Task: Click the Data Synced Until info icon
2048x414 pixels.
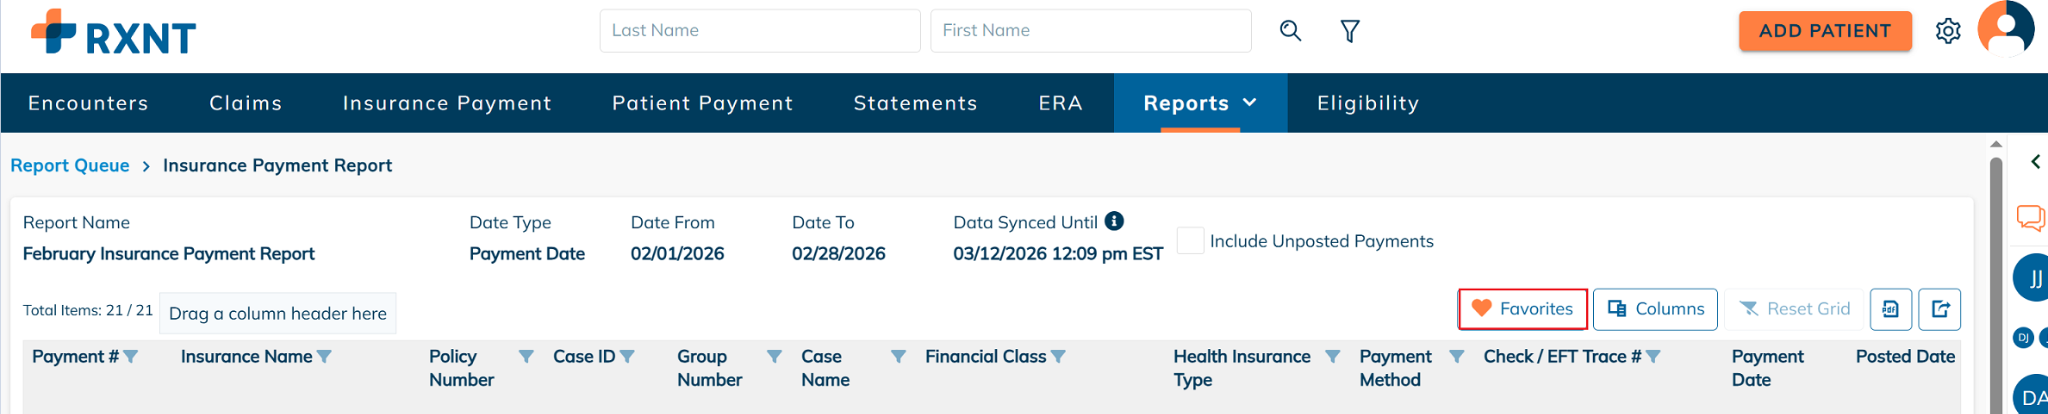Action: 1114,221
